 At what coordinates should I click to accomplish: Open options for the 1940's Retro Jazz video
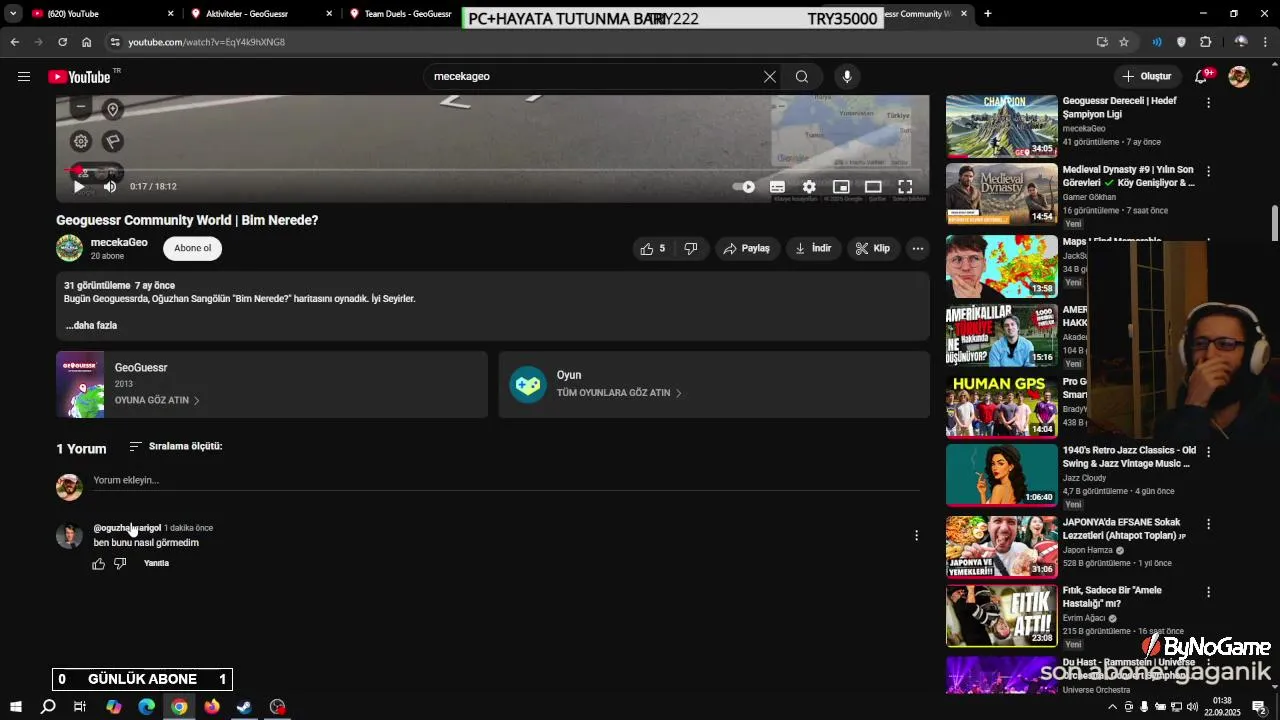coord(1208,452)
